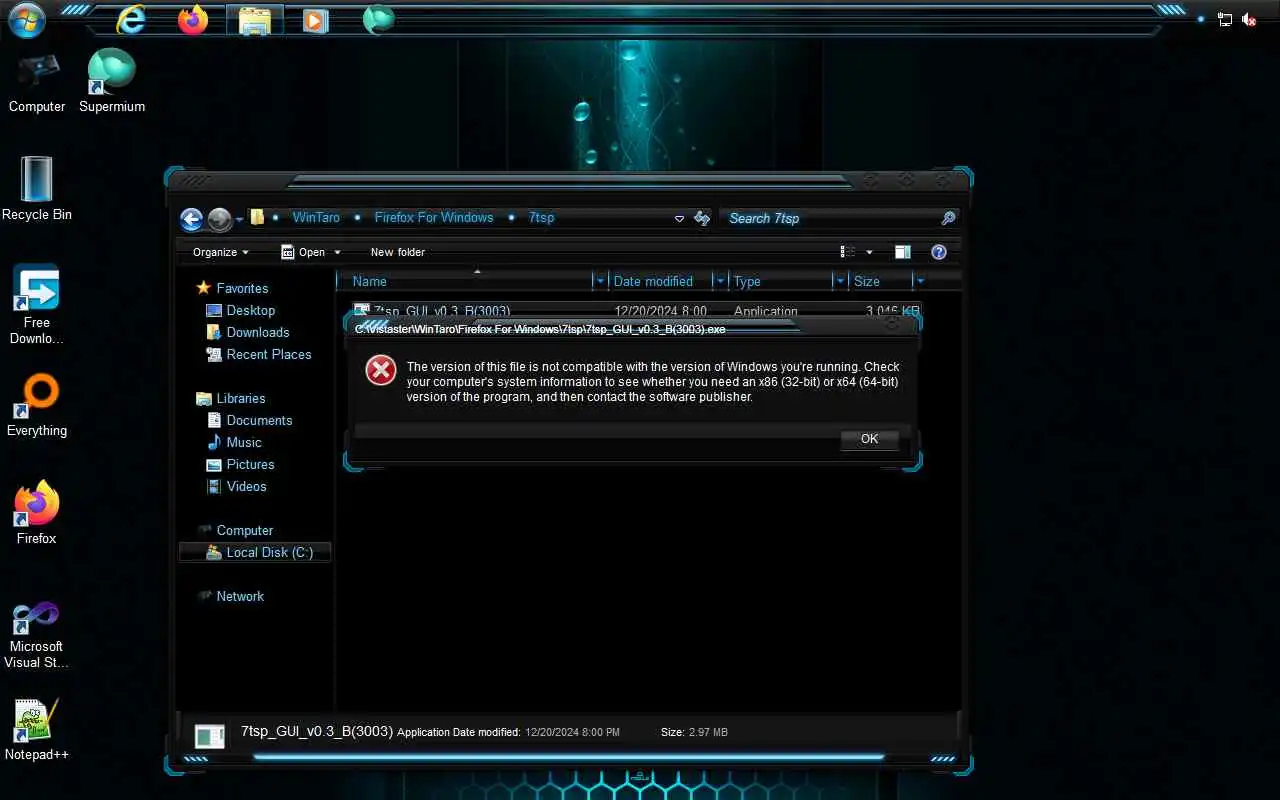Open the Documents library
The image size is (1280, 800).
click(x=259, y=420)
